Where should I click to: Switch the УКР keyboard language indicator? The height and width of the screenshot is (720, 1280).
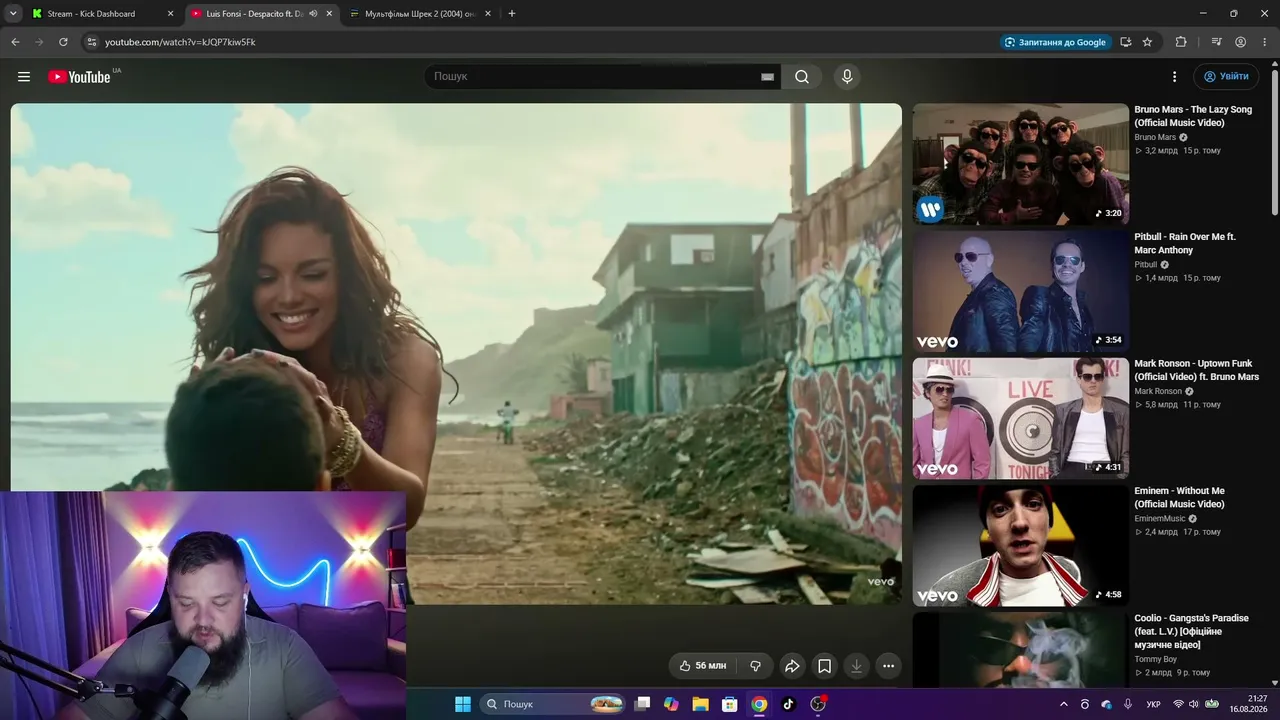pyautogui.click(x=1153, y=704)
